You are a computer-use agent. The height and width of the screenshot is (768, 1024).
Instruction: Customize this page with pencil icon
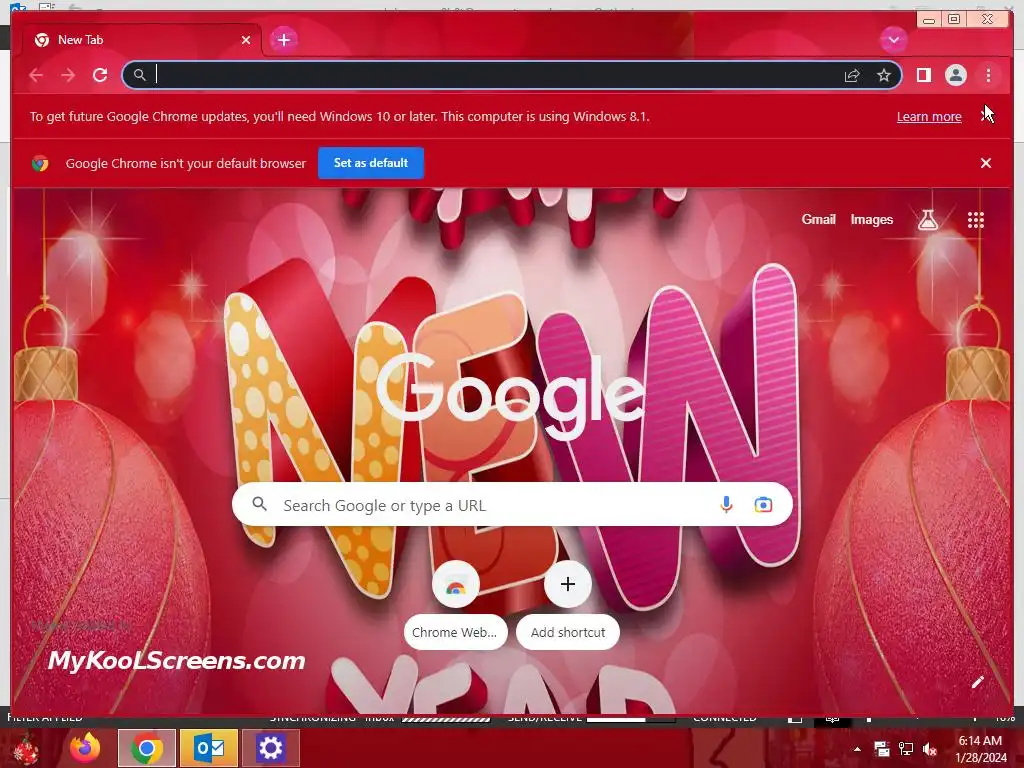[978, 682]
